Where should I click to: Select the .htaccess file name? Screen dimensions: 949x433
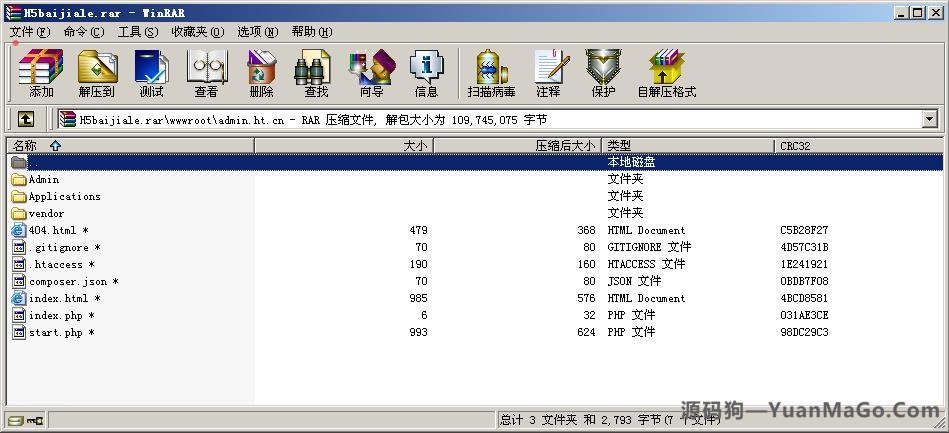(62, 264)
